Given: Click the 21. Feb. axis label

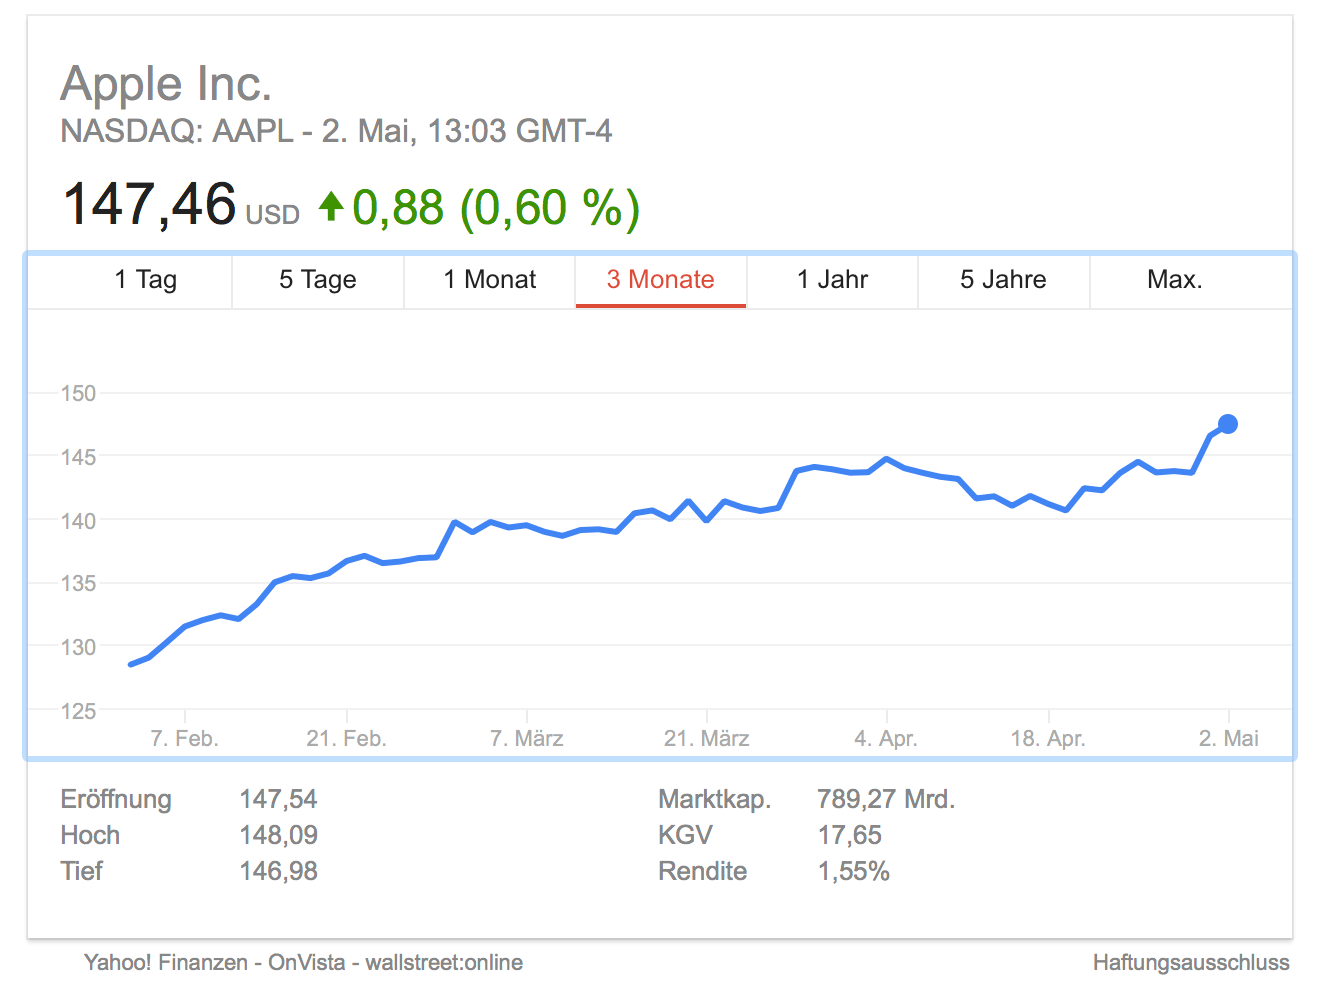Looking at the screenshot, I should (x=346, y=738).
